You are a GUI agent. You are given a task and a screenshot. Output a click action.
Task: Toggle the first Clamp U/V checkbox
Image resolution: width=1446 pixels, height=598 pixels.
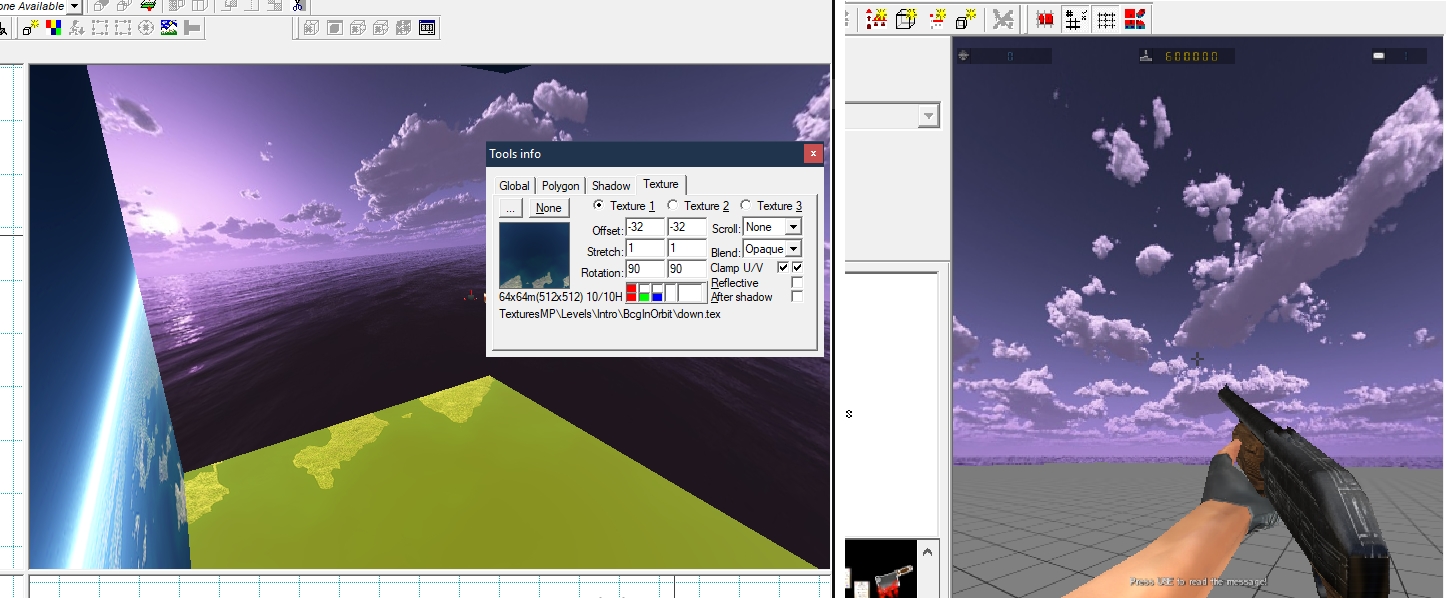click(783, 268)
